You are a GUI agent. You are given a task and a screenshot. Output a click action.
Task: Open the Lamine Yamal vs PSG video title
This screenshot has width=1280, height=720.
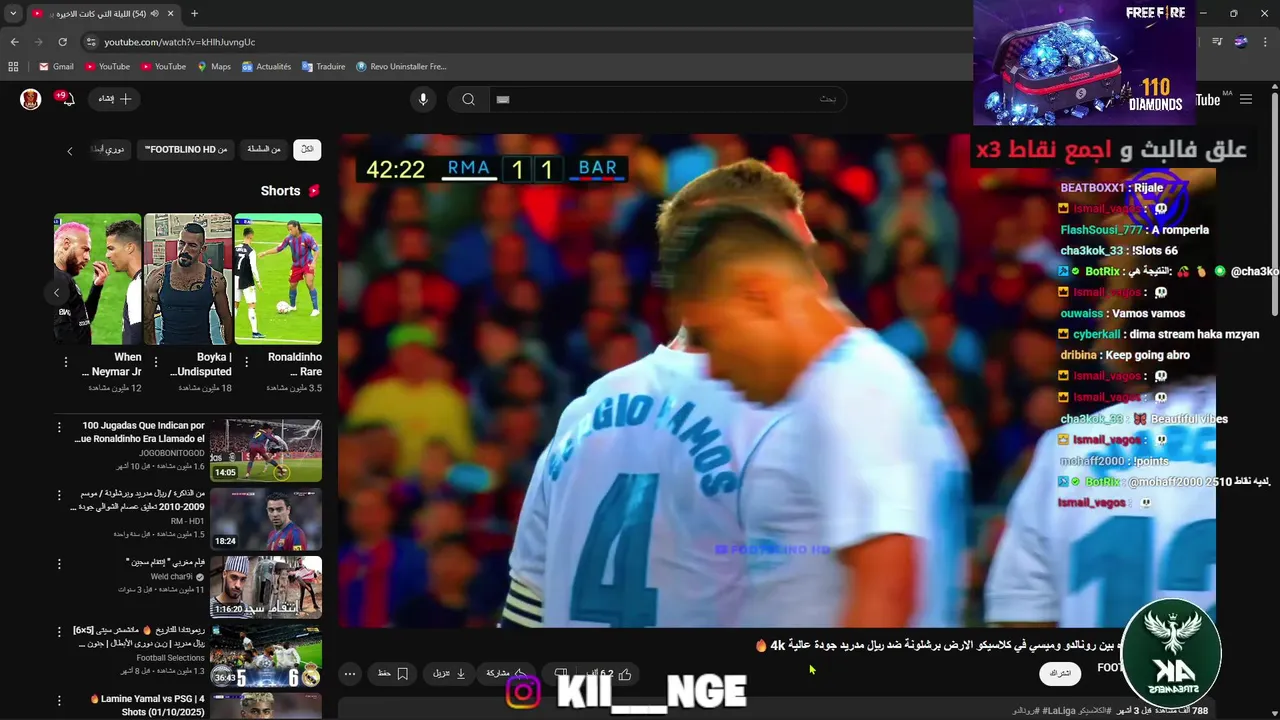(x=147, y=705)
